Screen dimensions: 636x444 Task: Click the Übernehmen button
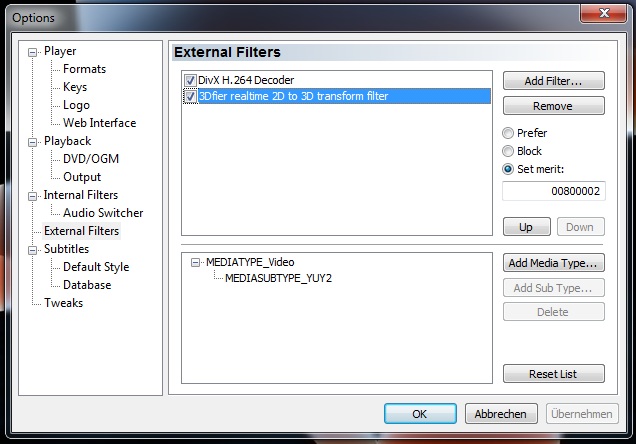click(582, 414)
